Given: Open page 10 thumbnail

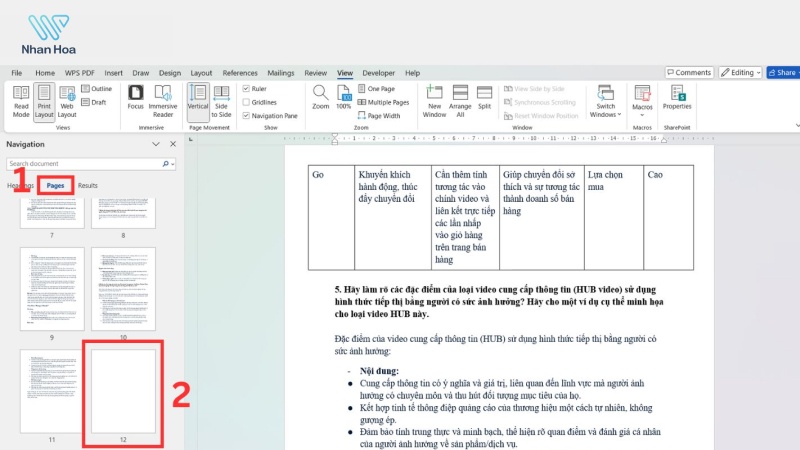Looking at the screenshot, I should (x=123, y=289).
